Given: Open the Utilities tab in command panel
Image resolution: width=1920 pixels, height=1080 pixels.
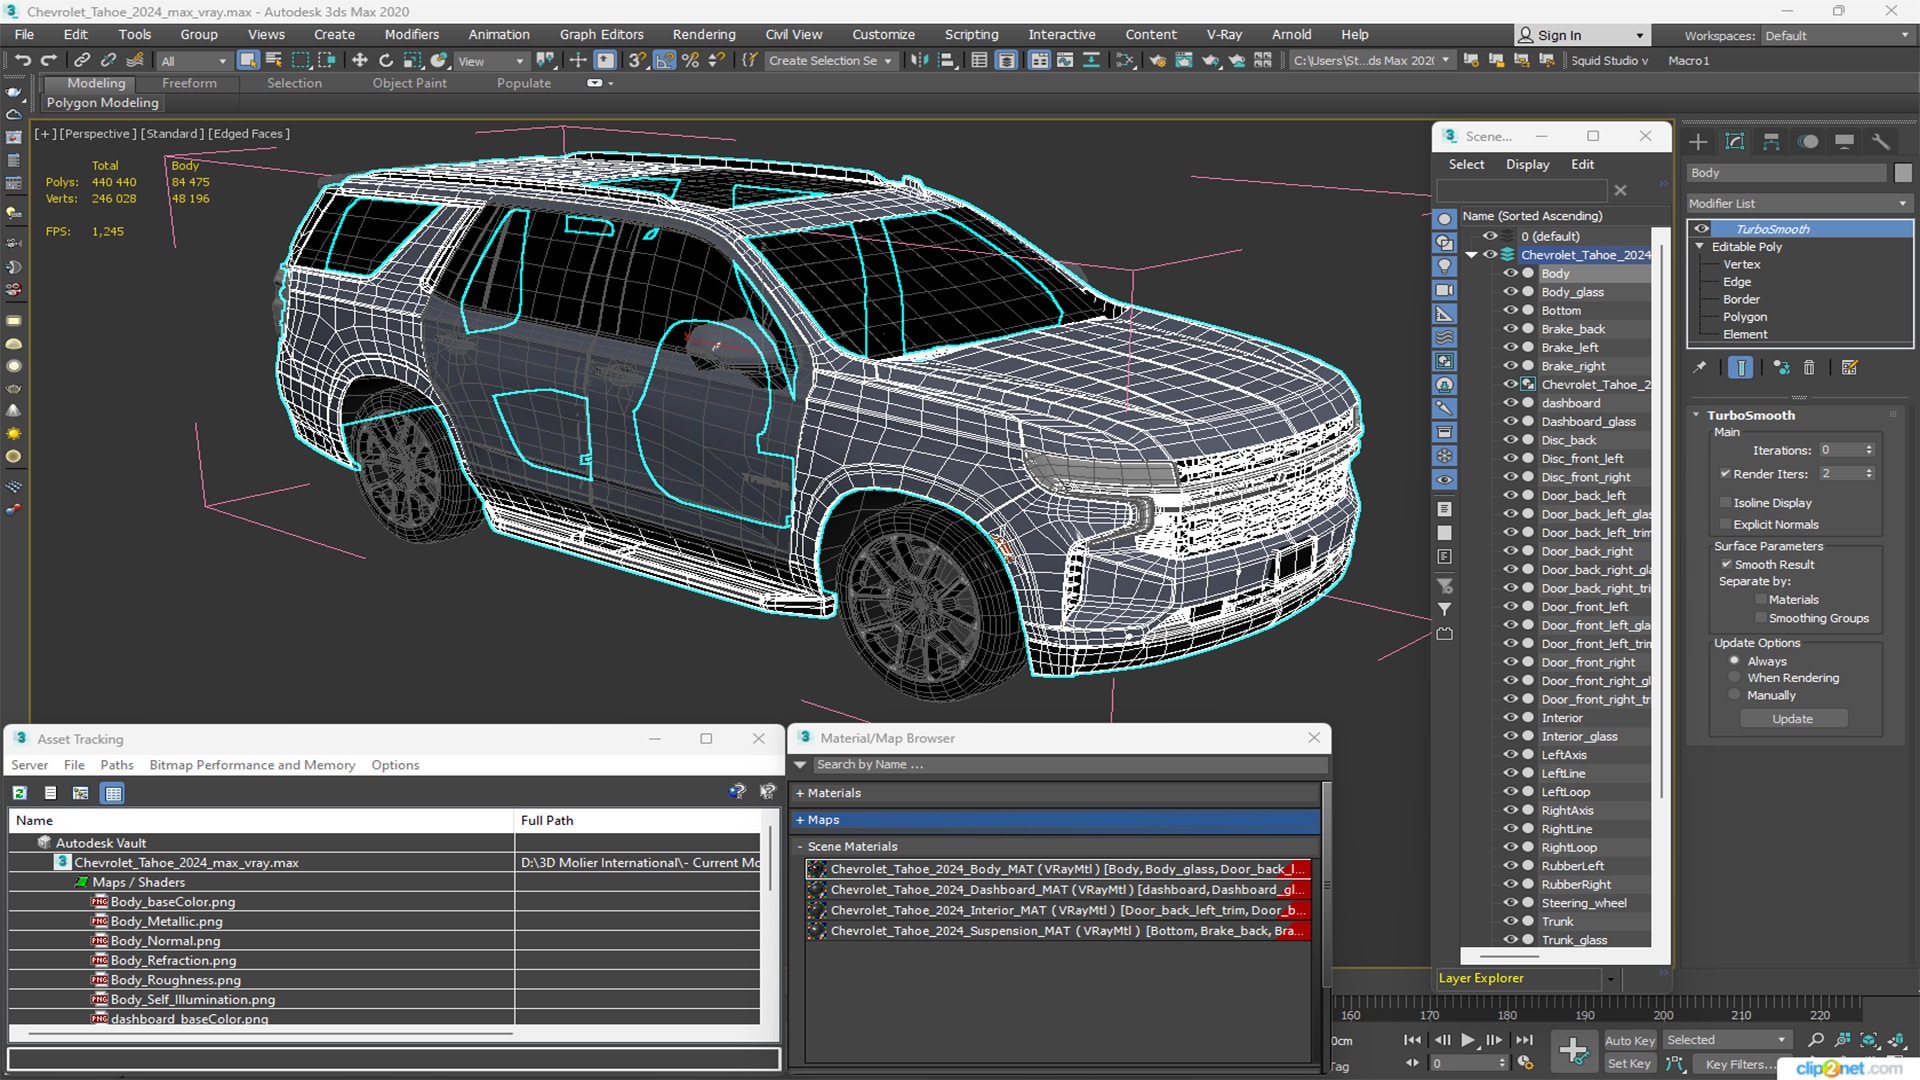Looking at the screenshot, I should (x=1881, y=142).
